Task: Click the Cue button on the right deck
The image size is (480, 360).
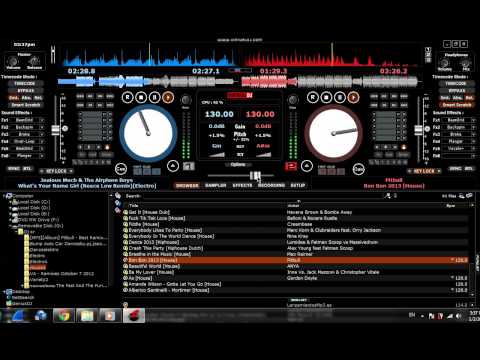Action: [x=359, y=169]
